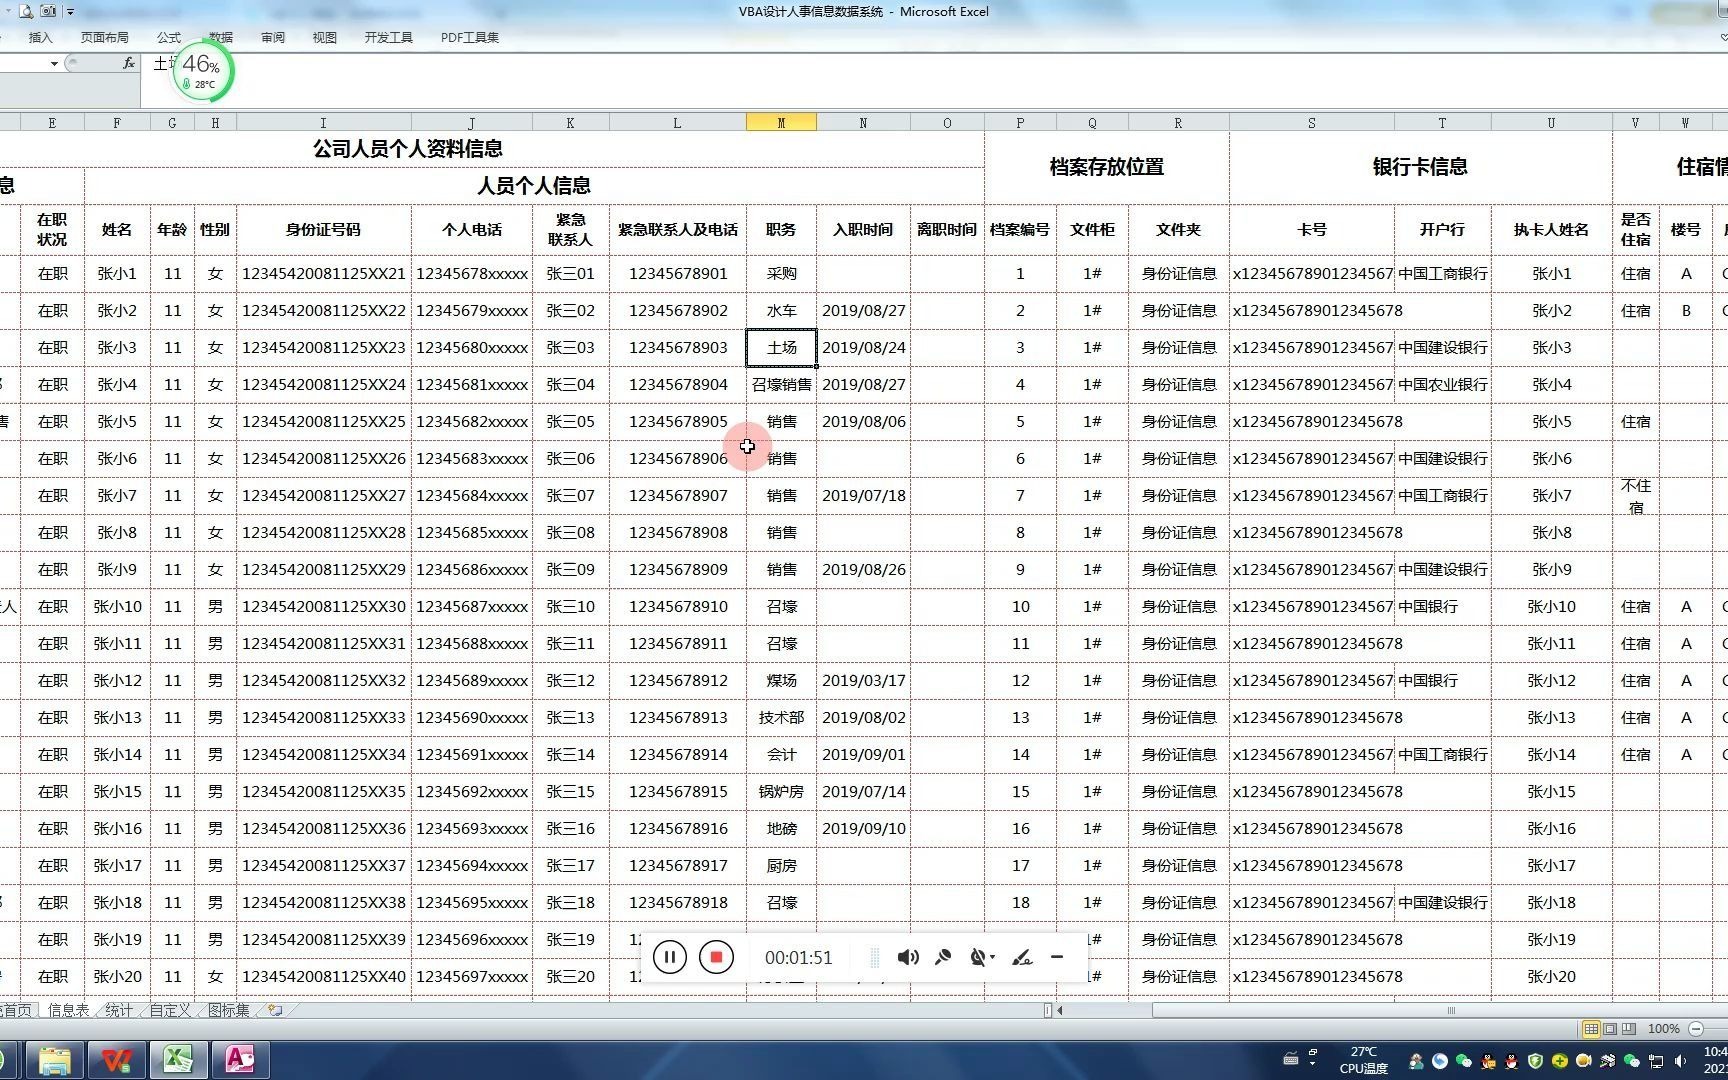Select the 锅炉房 job cell
The image size is (1728, 1080).
point(781,792)
